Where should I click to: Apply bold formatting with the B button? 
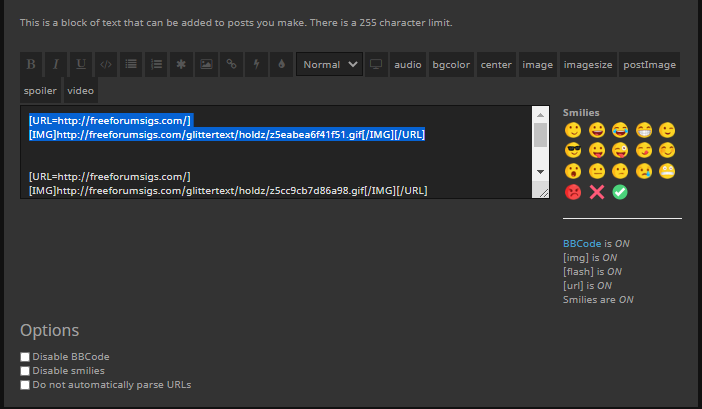[x=31, y=64]
